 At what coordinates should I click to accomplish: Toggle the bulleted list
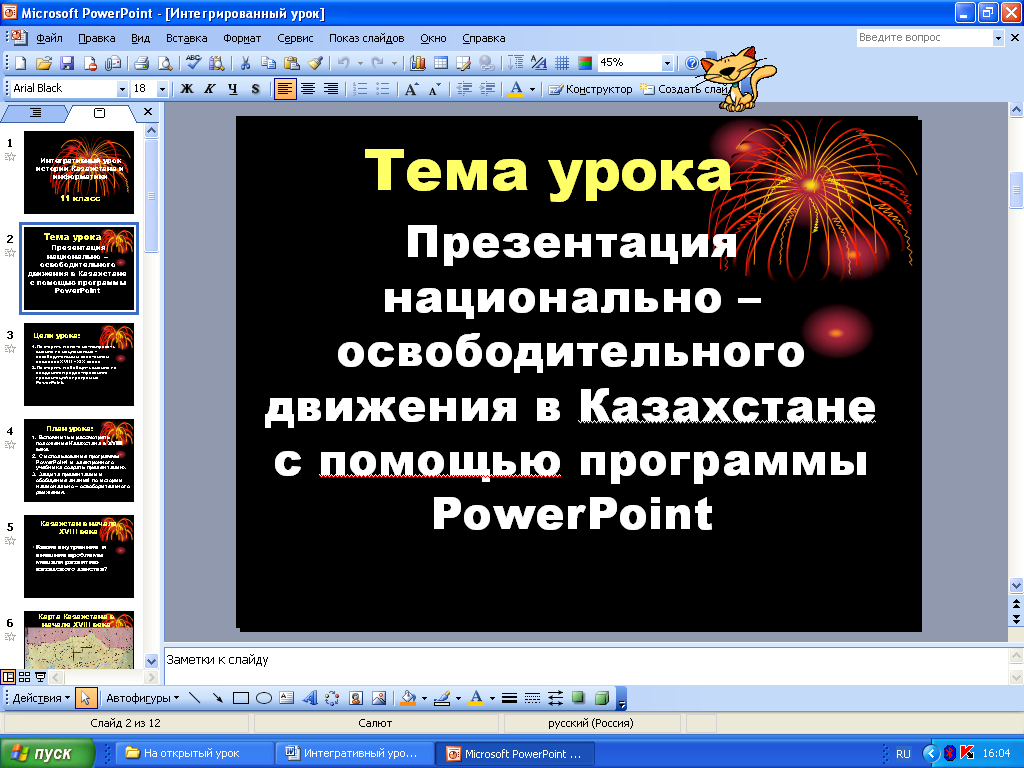click(383, 89)
